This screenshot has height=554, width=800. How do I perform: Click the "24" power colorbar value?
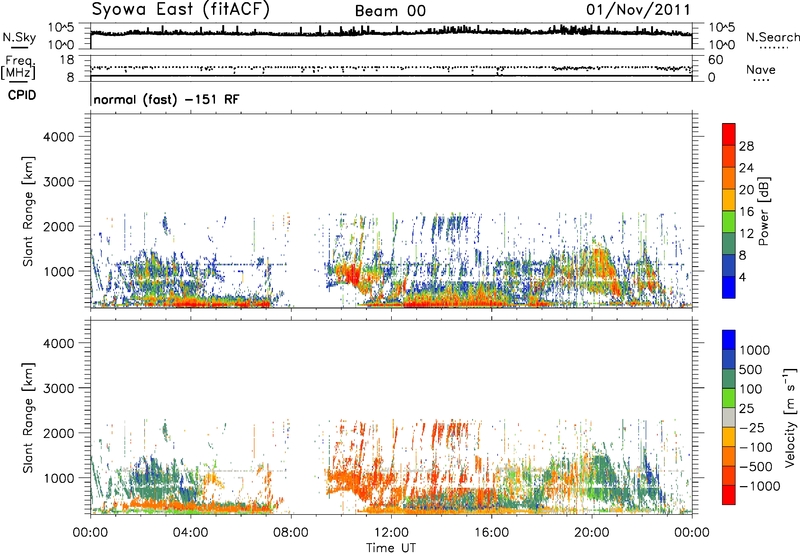(746, 168)
